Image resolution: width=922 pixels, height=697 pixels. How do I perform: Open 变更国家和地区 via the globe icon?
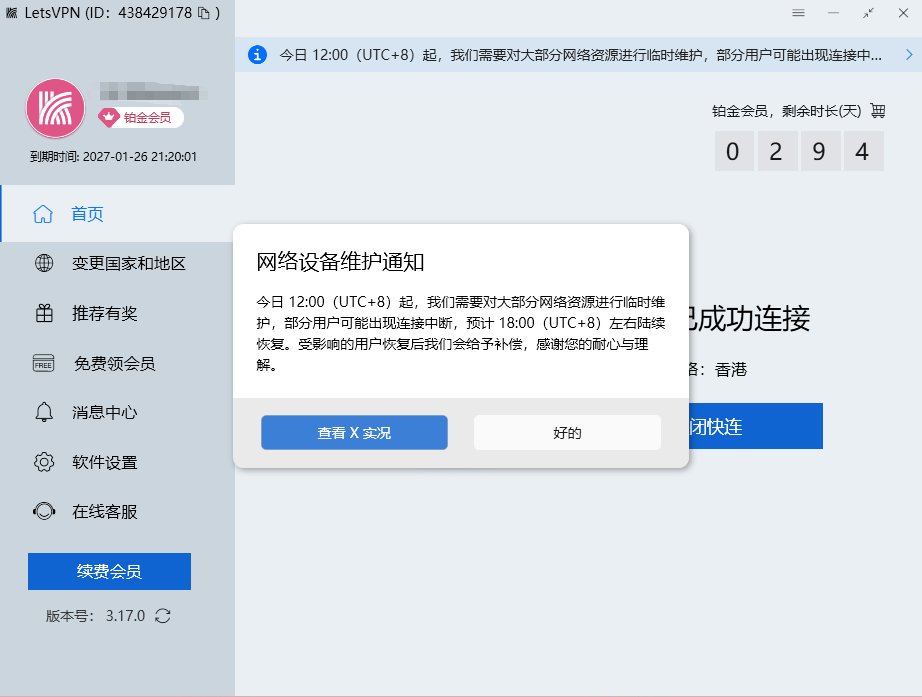44,263
